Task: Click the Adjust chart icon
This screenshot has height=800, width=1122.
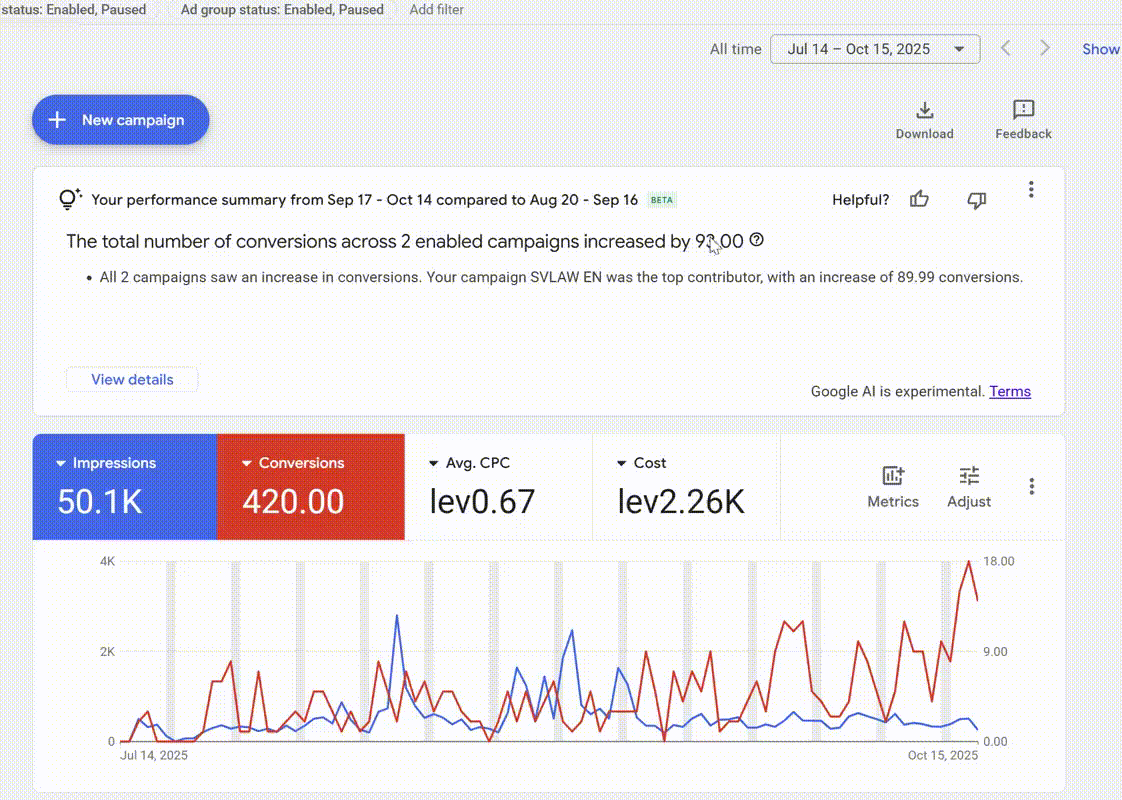Action: pyautogui.click(x=969, y=477)
